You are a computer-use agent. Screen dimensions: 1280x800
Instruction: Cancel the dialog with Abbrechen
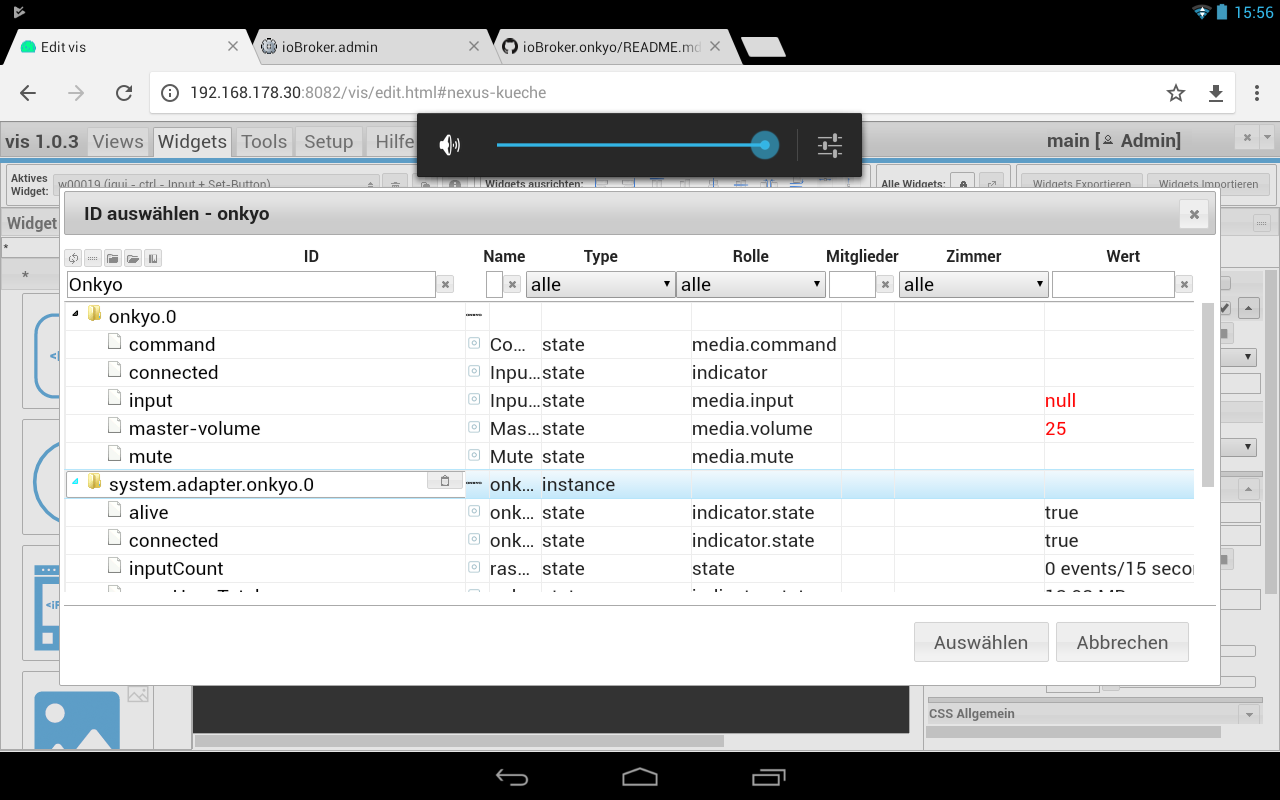click(1122, 642)
